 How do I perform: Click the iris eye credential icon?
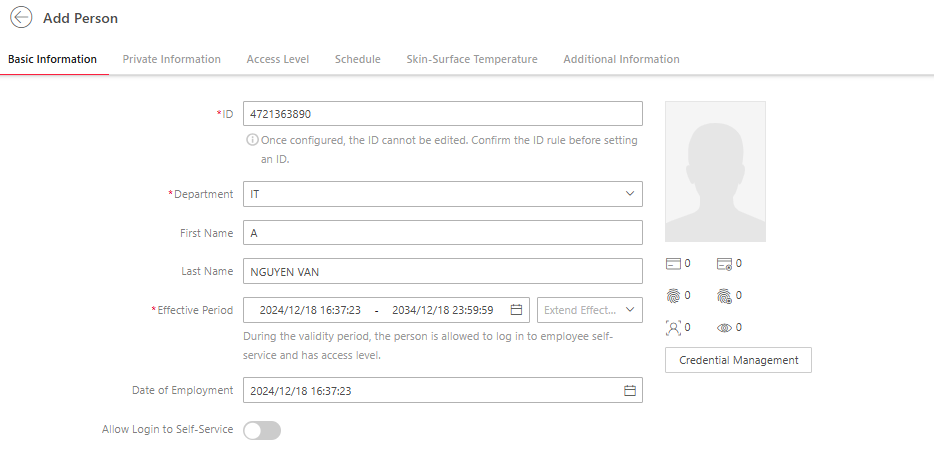click(724, 328)
